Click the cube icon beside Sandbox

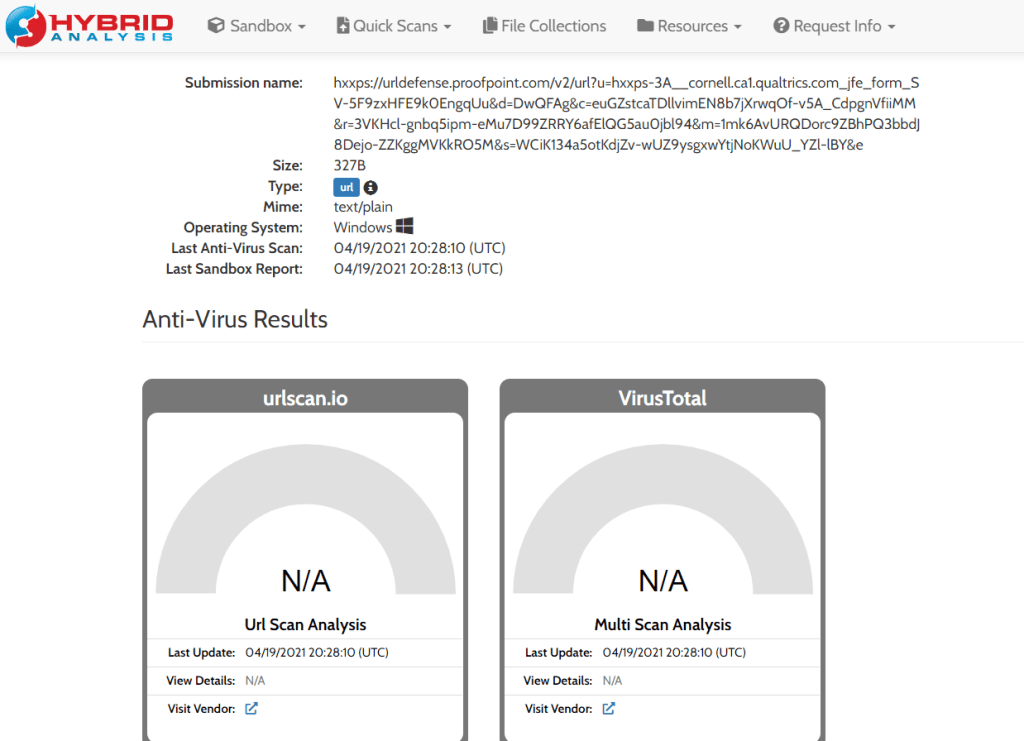pos(216,26)
